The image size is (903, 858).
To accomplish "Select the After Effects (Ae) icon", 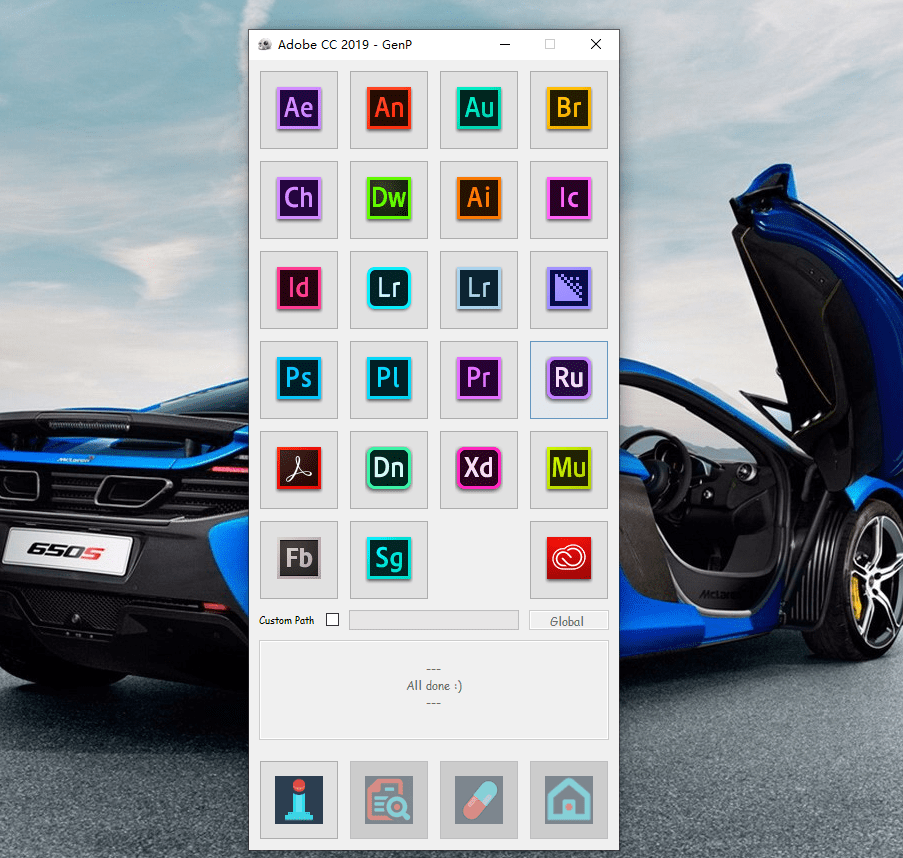I will click(298, 109).
